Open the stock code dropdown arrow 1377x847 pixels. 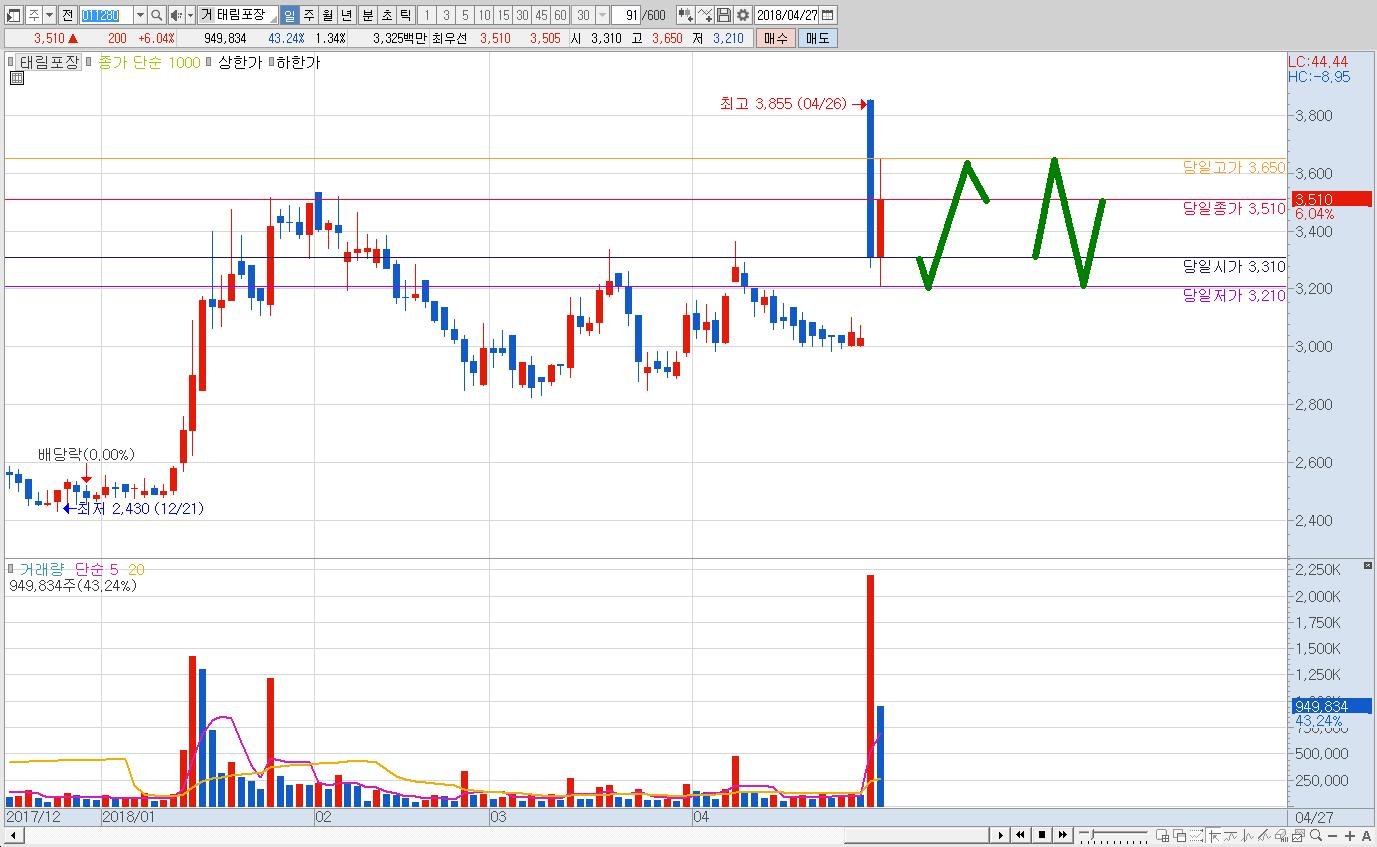[141, 15]
